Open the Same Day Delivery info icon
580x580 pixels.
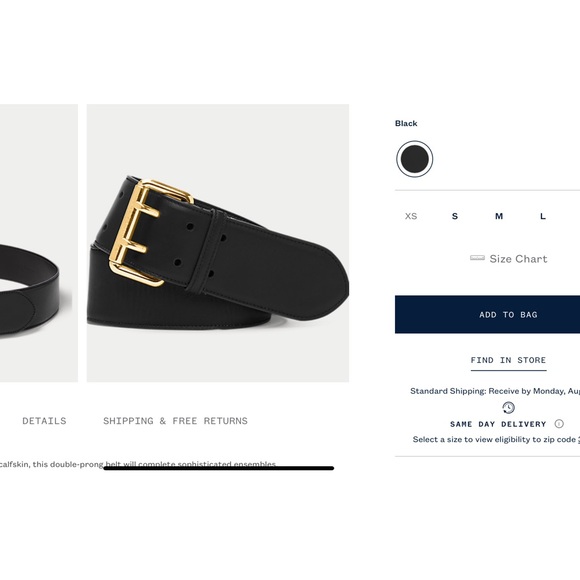559,424
